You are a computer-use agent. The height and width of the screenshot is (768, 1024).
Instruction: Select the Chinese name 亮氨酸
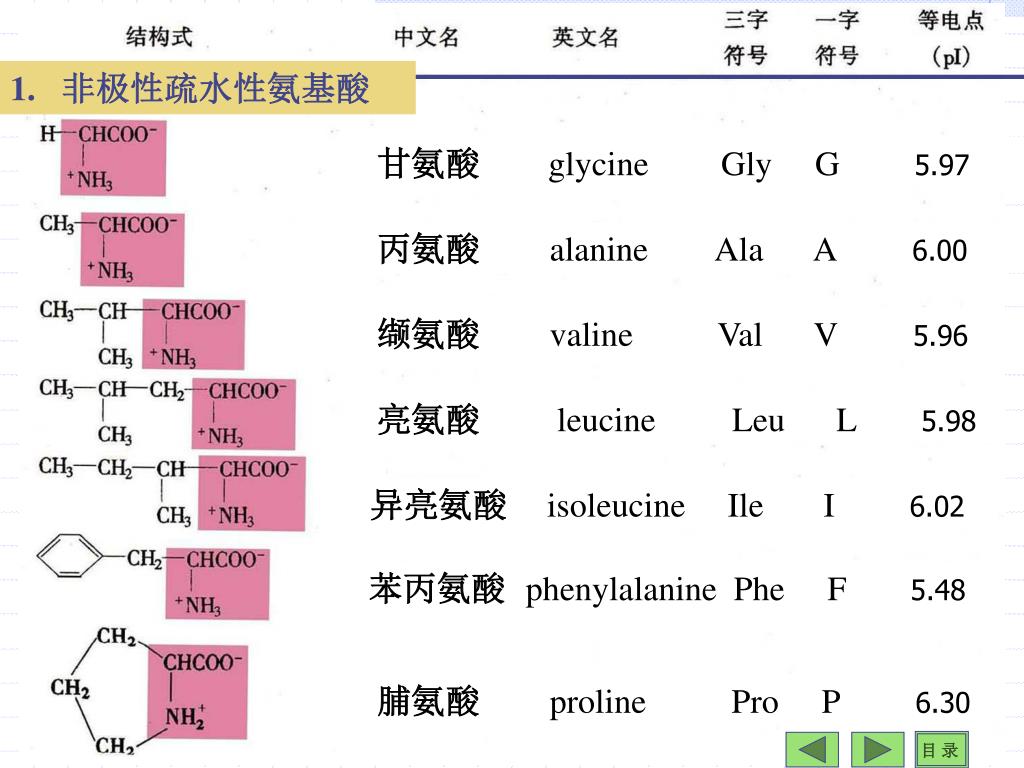[428, 420]
